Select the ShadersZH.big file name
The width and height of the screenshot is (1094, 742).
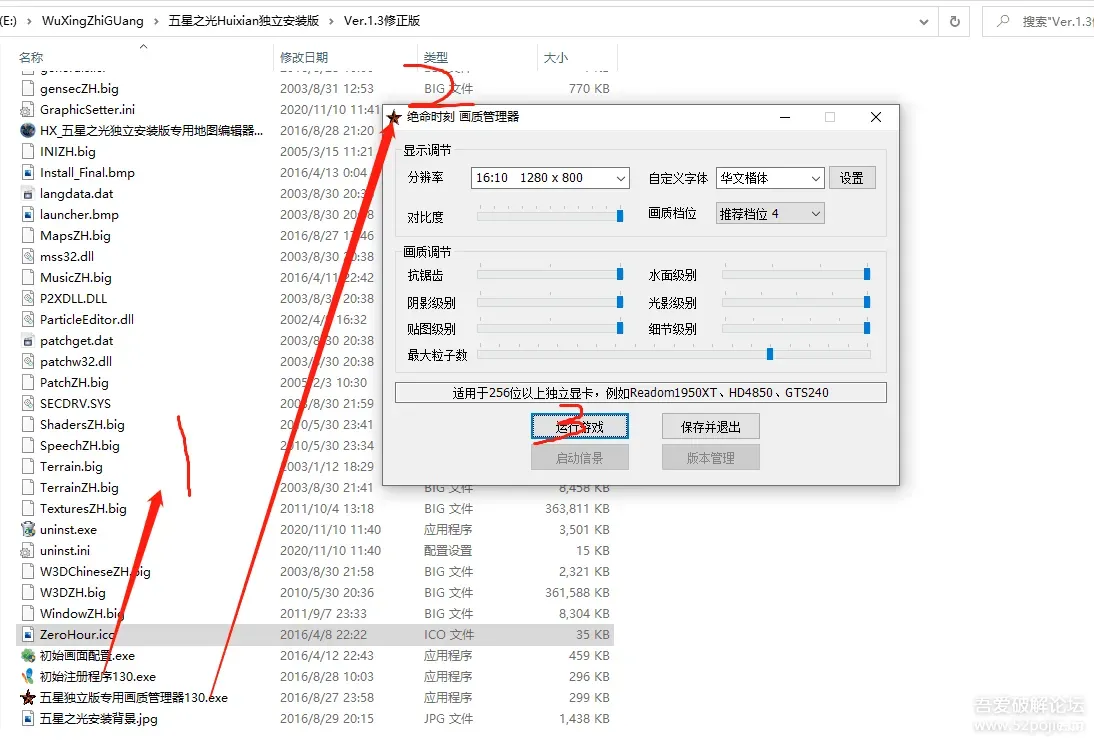pyautogui.click(x=82, y=424)
